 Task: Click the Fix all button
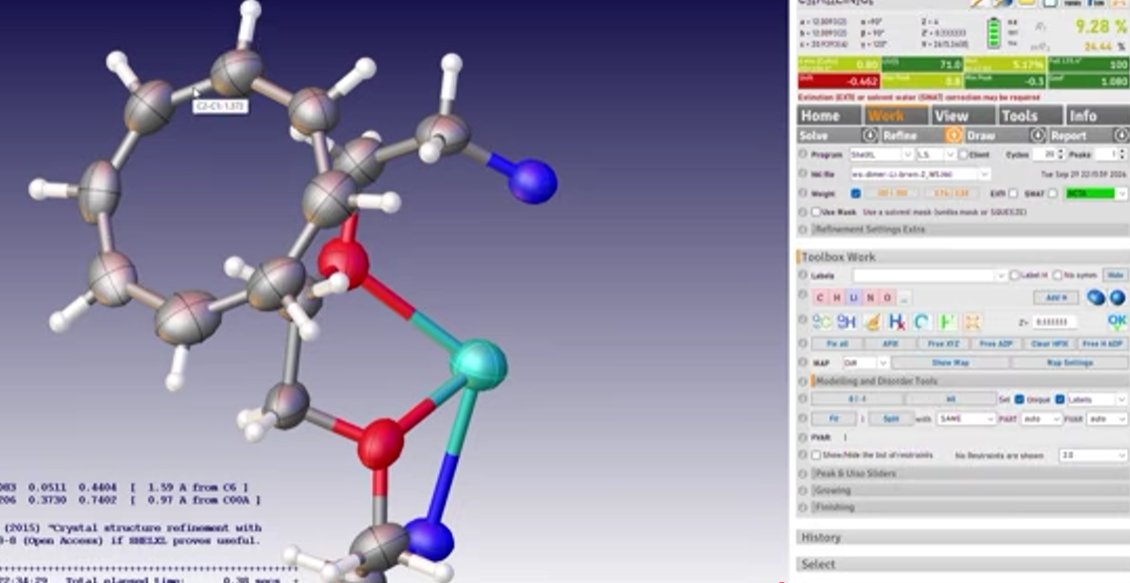(837, 344)
